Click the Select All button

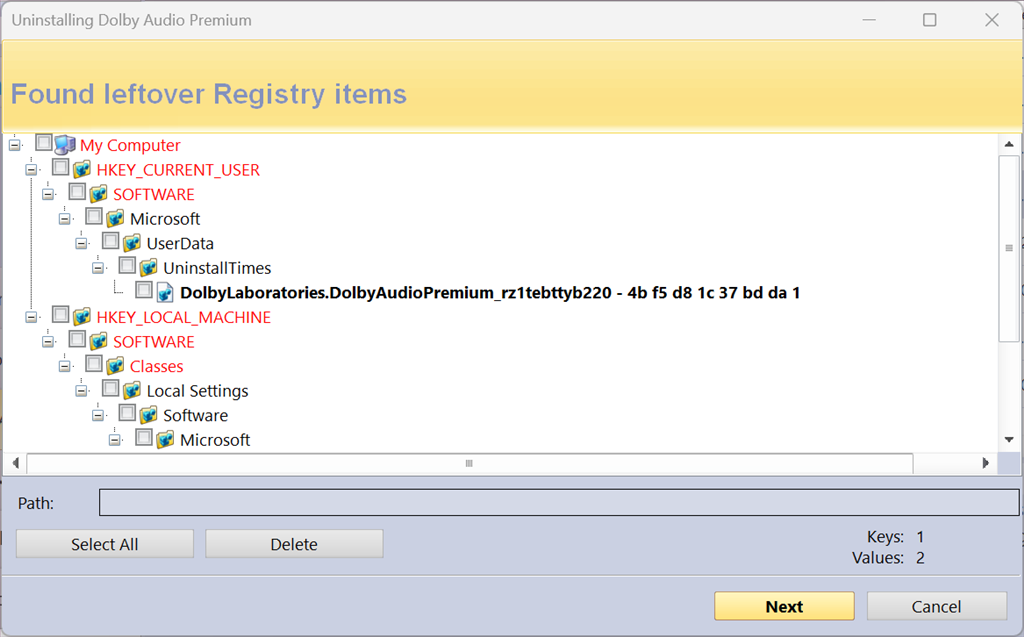coord(104,544)
